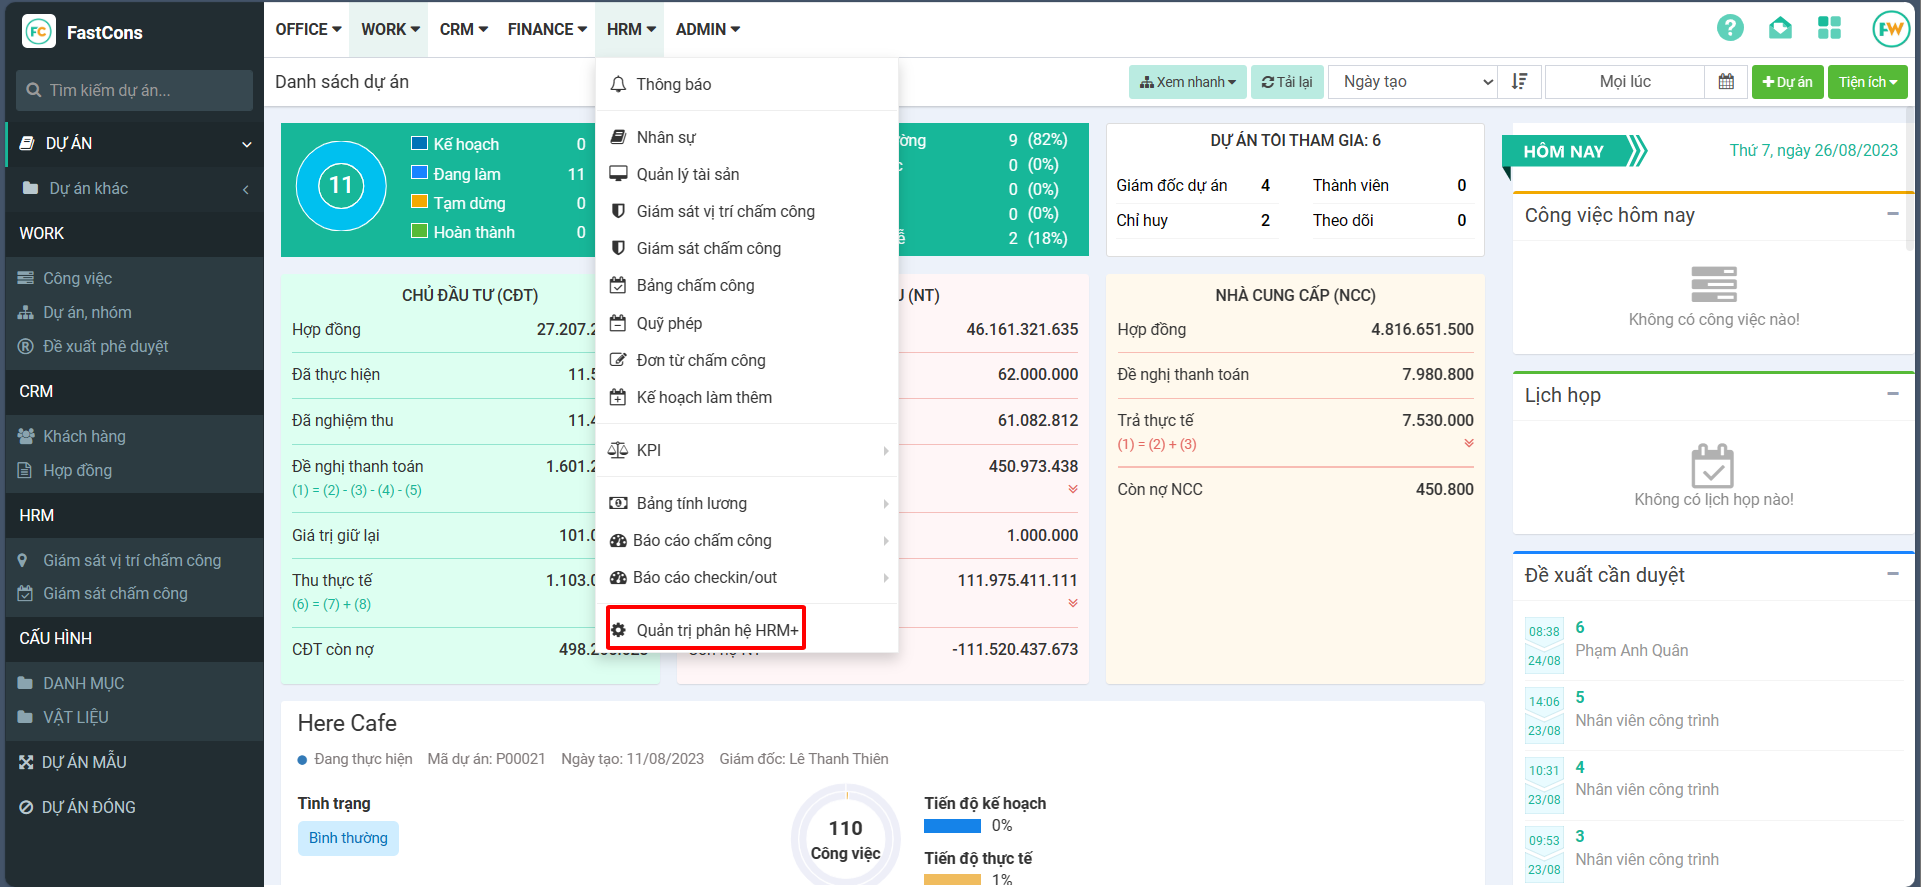Expand the Tiện ích dropdown button
Image resolution: width=1921 pixels, height=887 pixels.
pos(1867,82)
